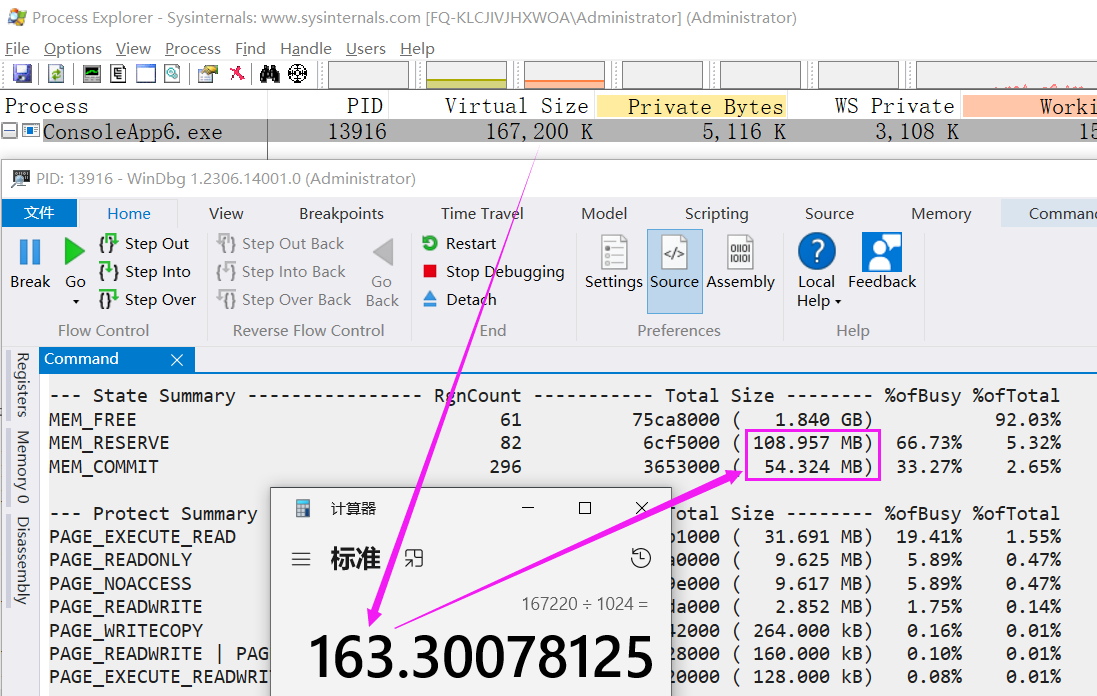Expand the Go button dropdown arrow
Image resolution: width=1097 pixels, height=696 pixels.
click(x=76, y=301)
